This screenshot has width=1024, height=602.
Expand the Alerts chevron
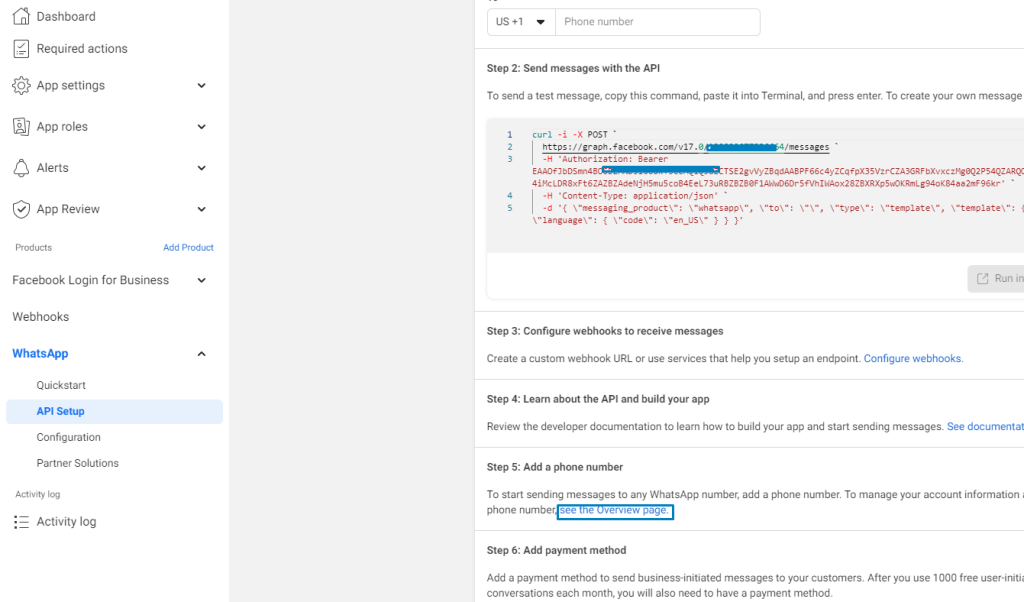coord(202,168)
